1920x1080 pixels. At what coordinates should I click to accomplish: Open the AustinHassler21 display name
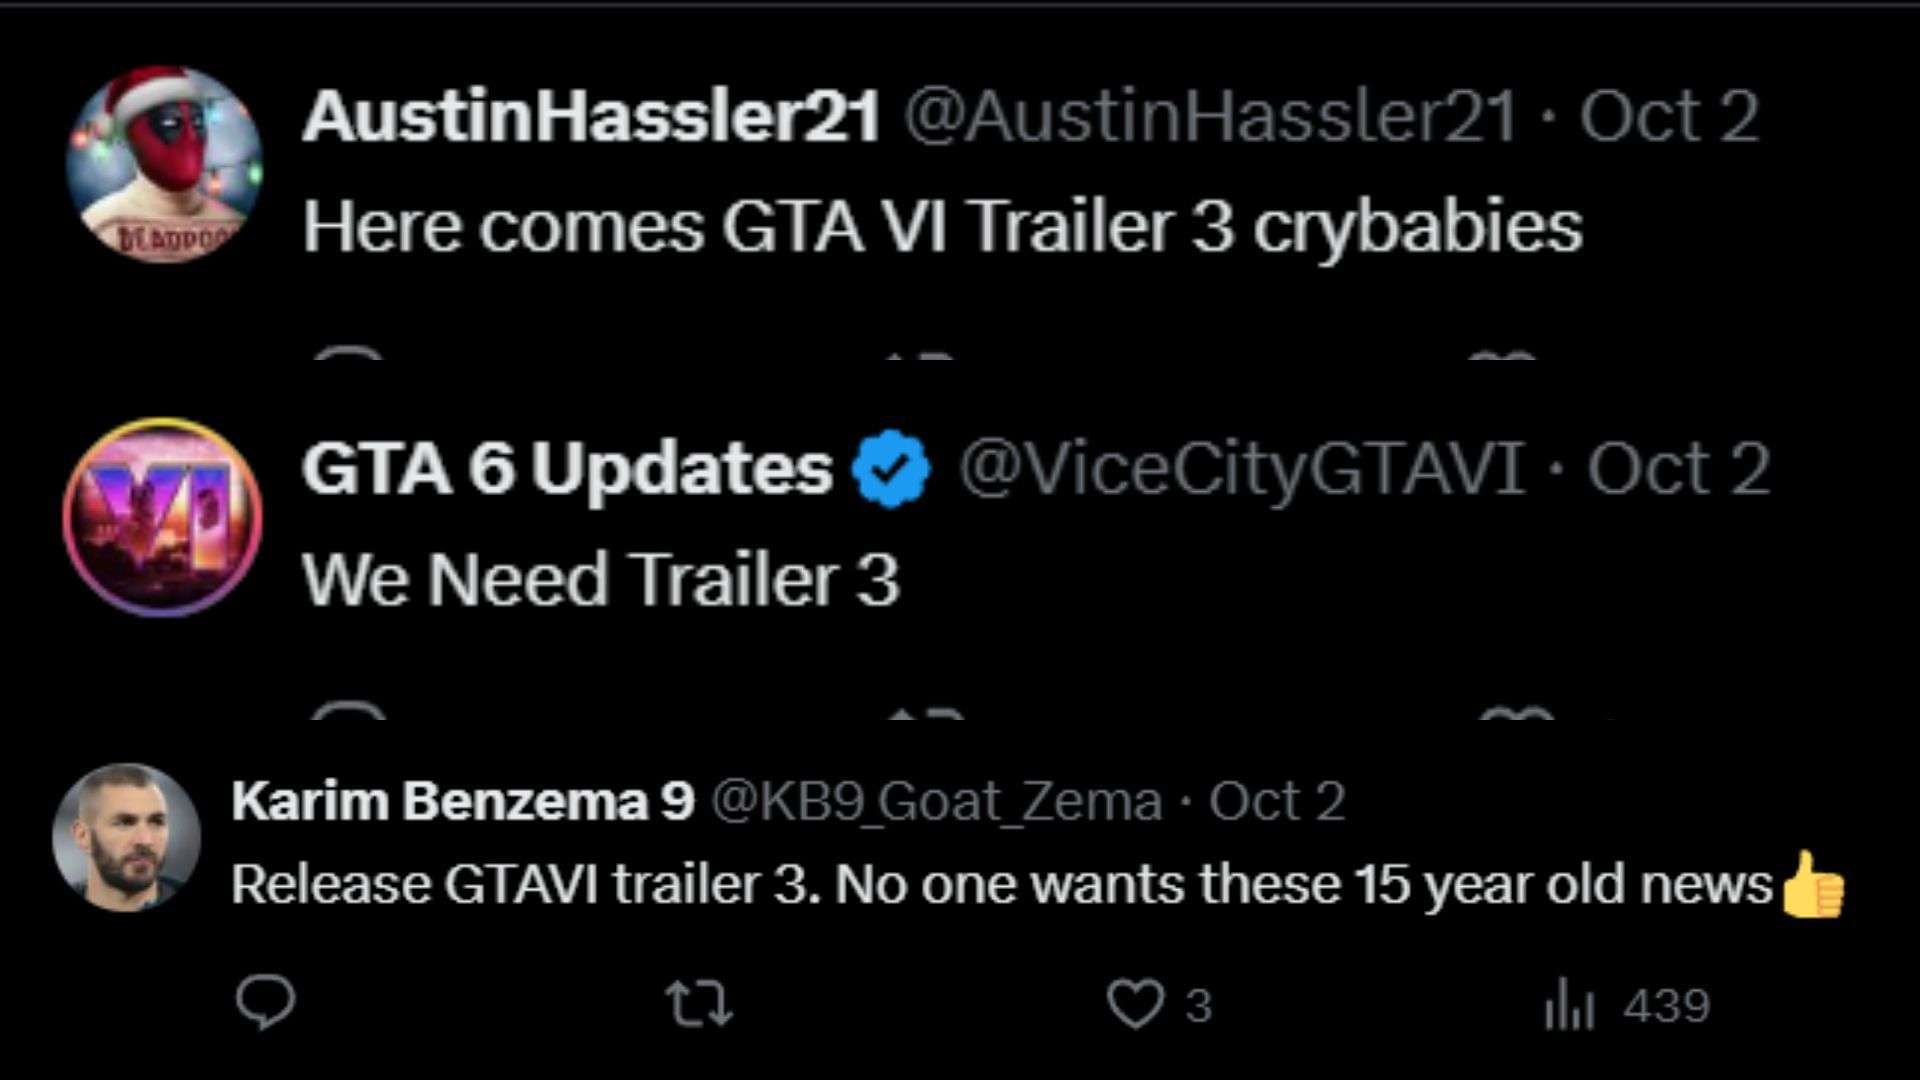590,116
